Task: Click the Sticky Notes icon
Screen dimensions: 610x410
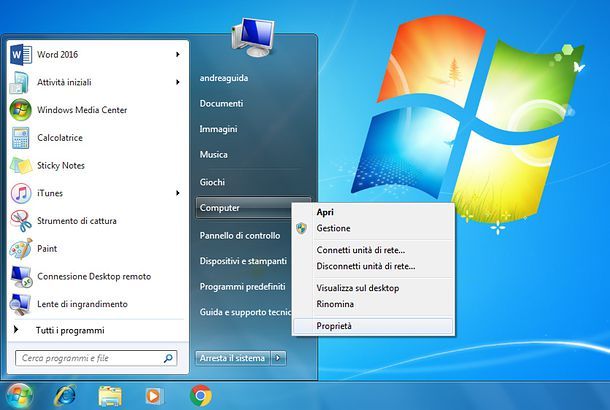Action: 21,165
